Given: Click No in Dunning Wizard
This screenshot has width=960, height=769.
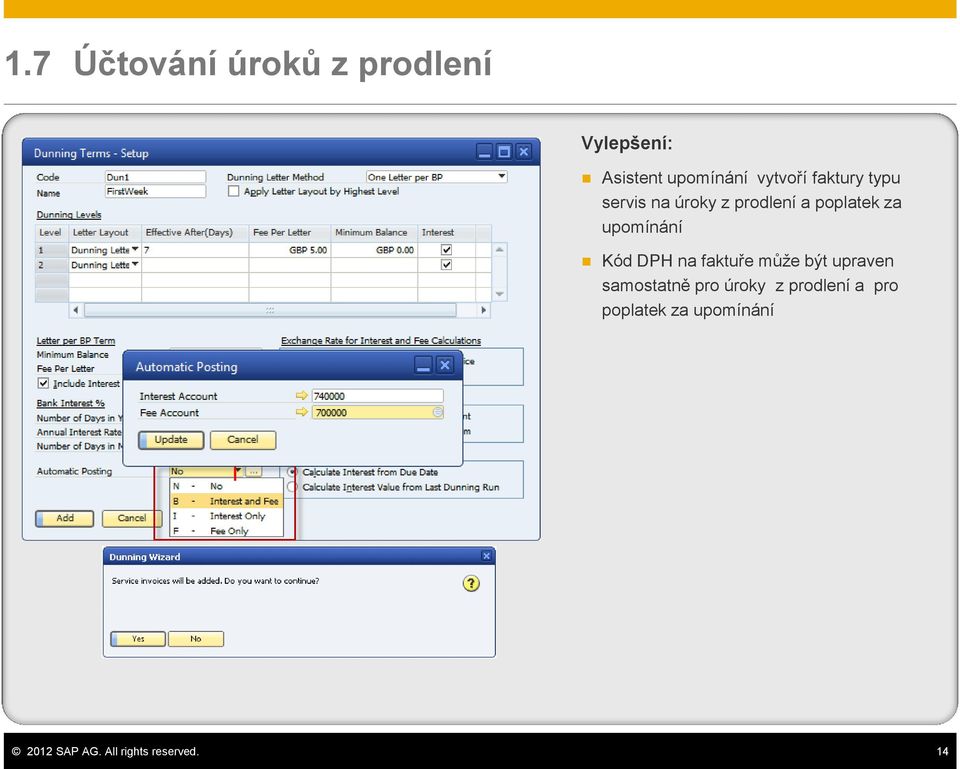Looking at the screenshot, I should [x=196, y=639].
